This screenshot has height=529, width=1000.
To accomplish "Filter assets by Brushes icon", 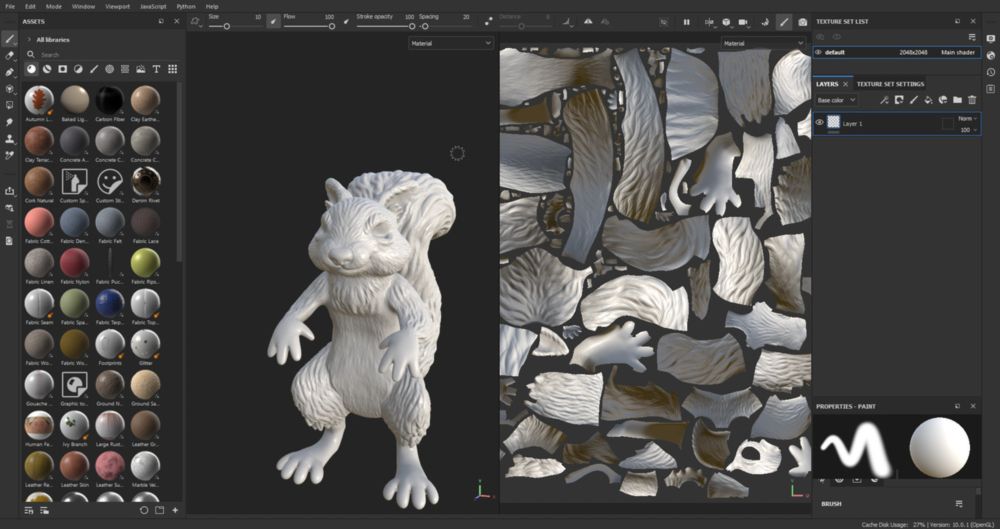I will pyautogui.click(x=94, y=69).
